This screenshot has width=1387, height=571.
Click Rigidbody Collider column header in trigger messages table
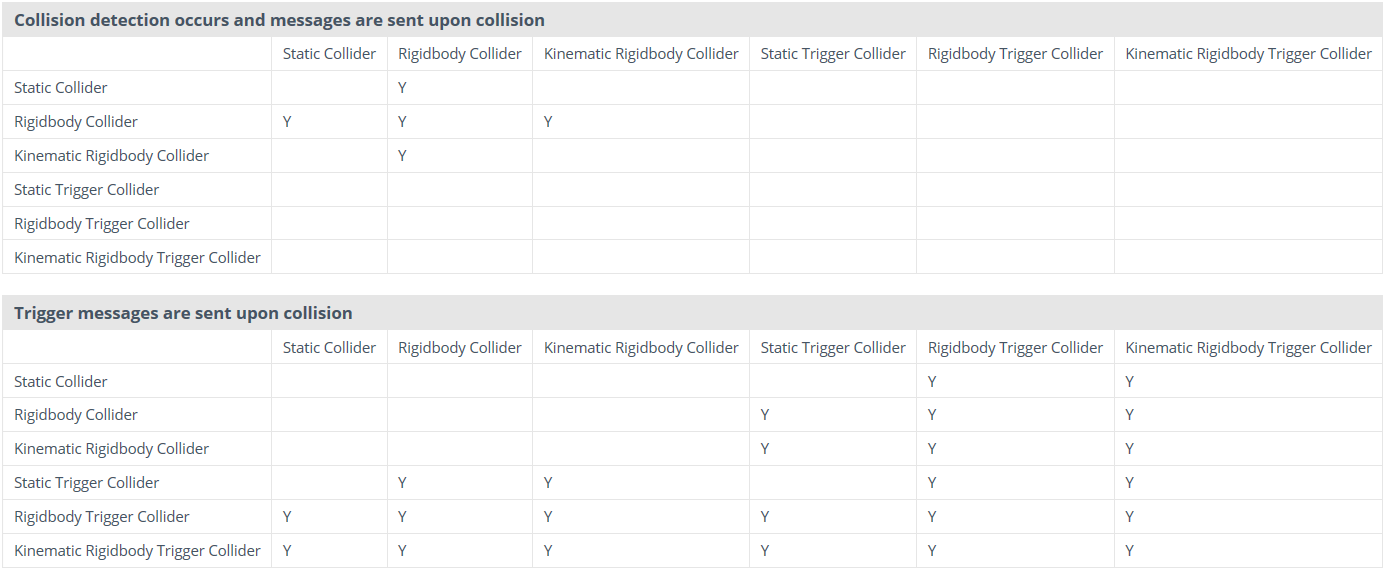(x=460, y=348)
